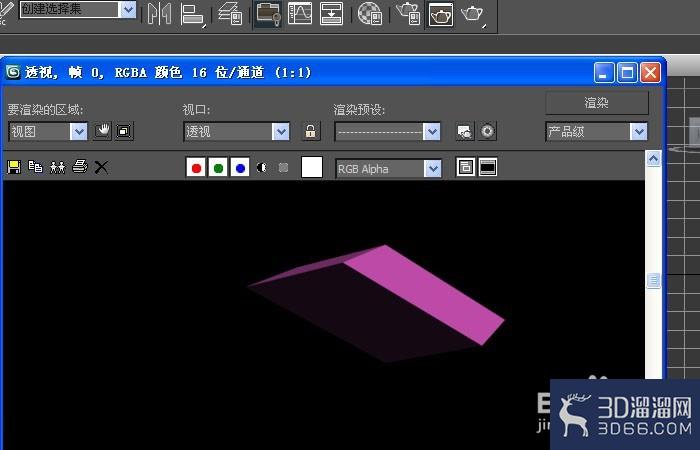700x450 pixels.
Task: Select the Mirror tool icon
Action: (x=159, y=14)
